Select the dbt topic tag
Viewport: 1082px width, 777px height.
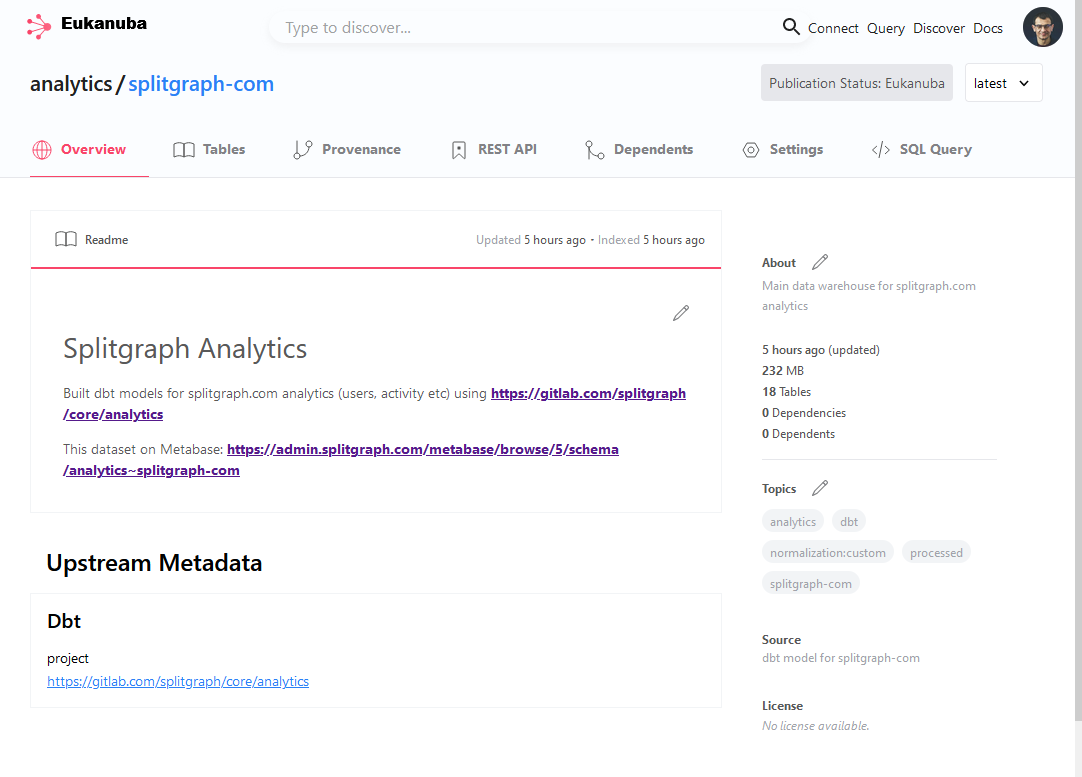[x=849, y=522]
